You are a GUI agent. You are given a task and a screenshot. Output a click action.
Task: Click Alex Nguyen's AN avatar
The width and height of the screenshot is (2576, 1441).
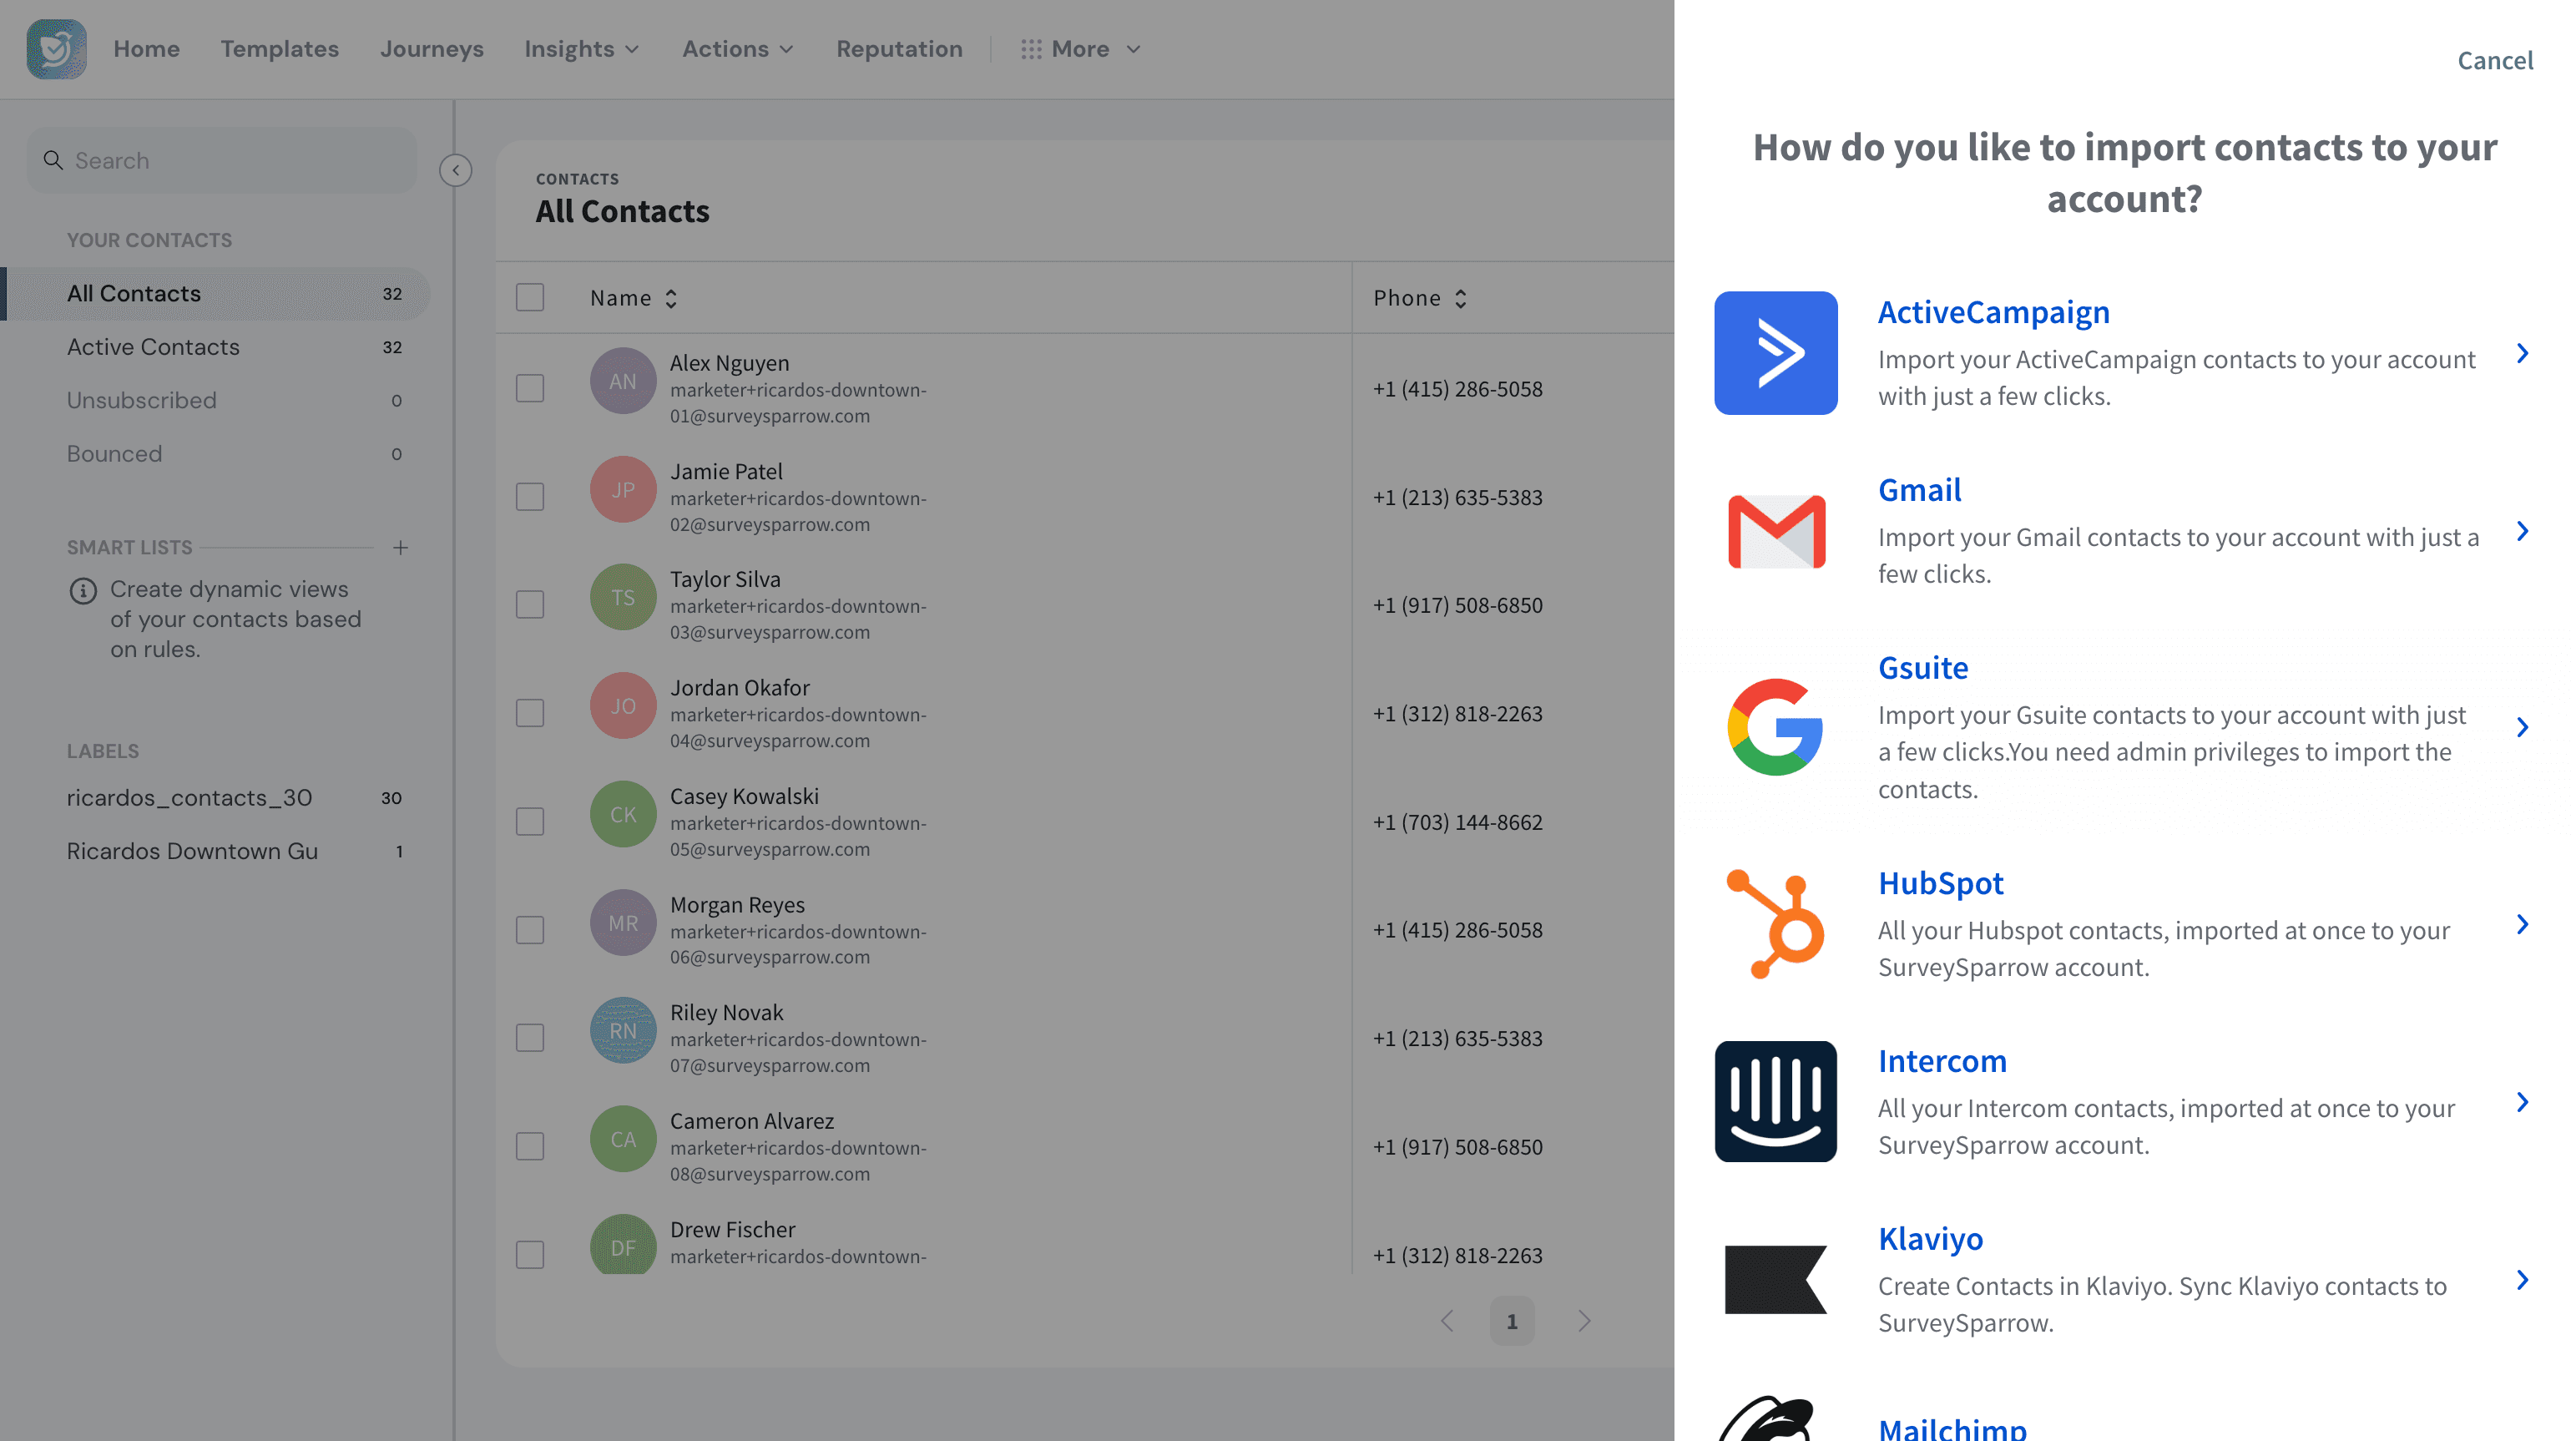[622, 380]
